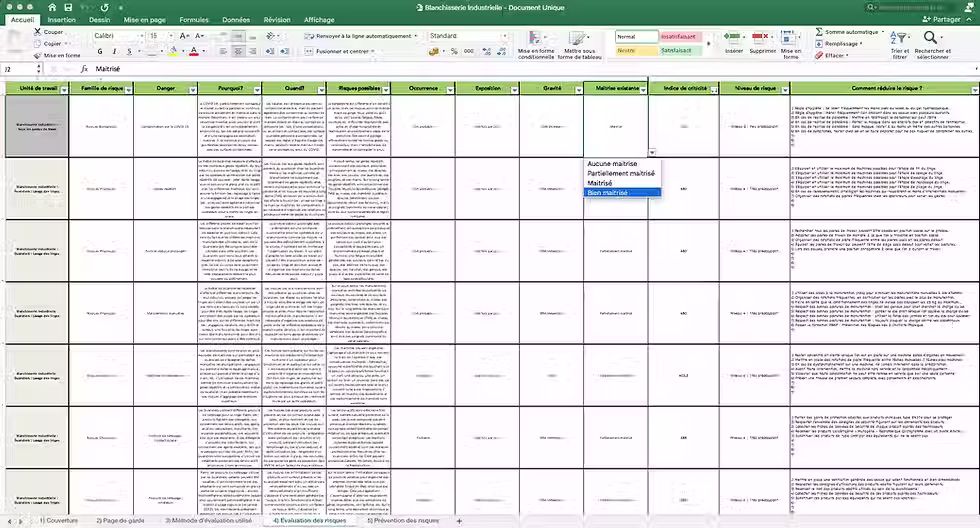Open filter arrow on Danger column

192,90
